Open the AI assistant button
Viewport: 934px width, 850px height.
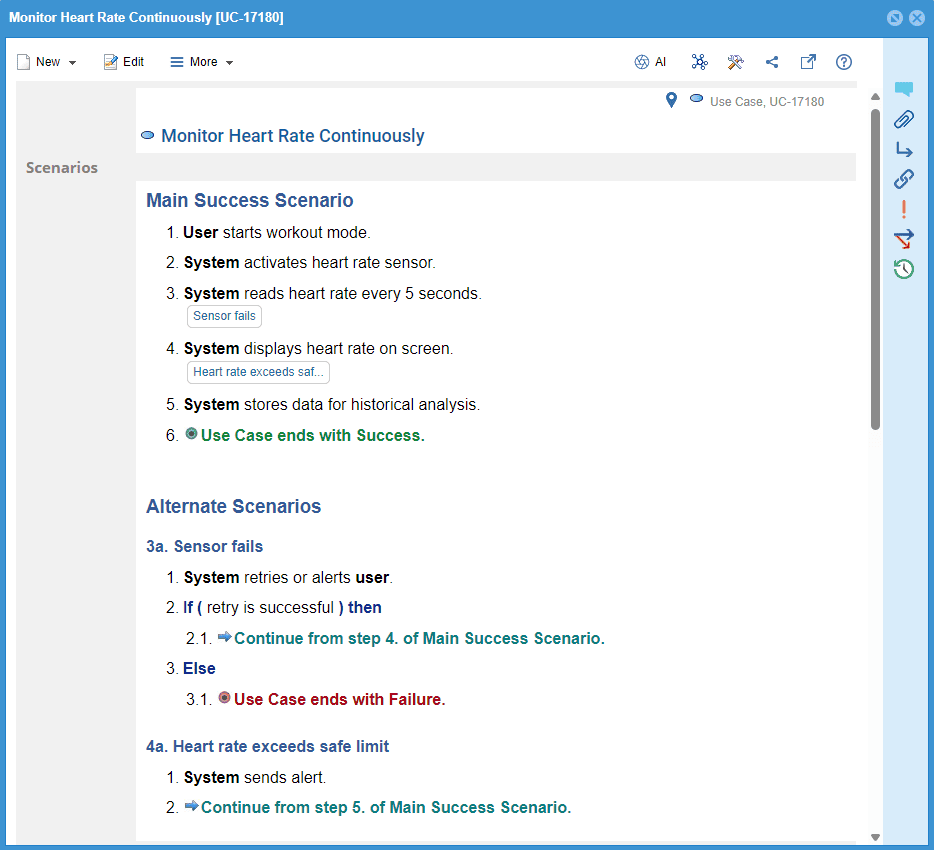tap(650, 62)
